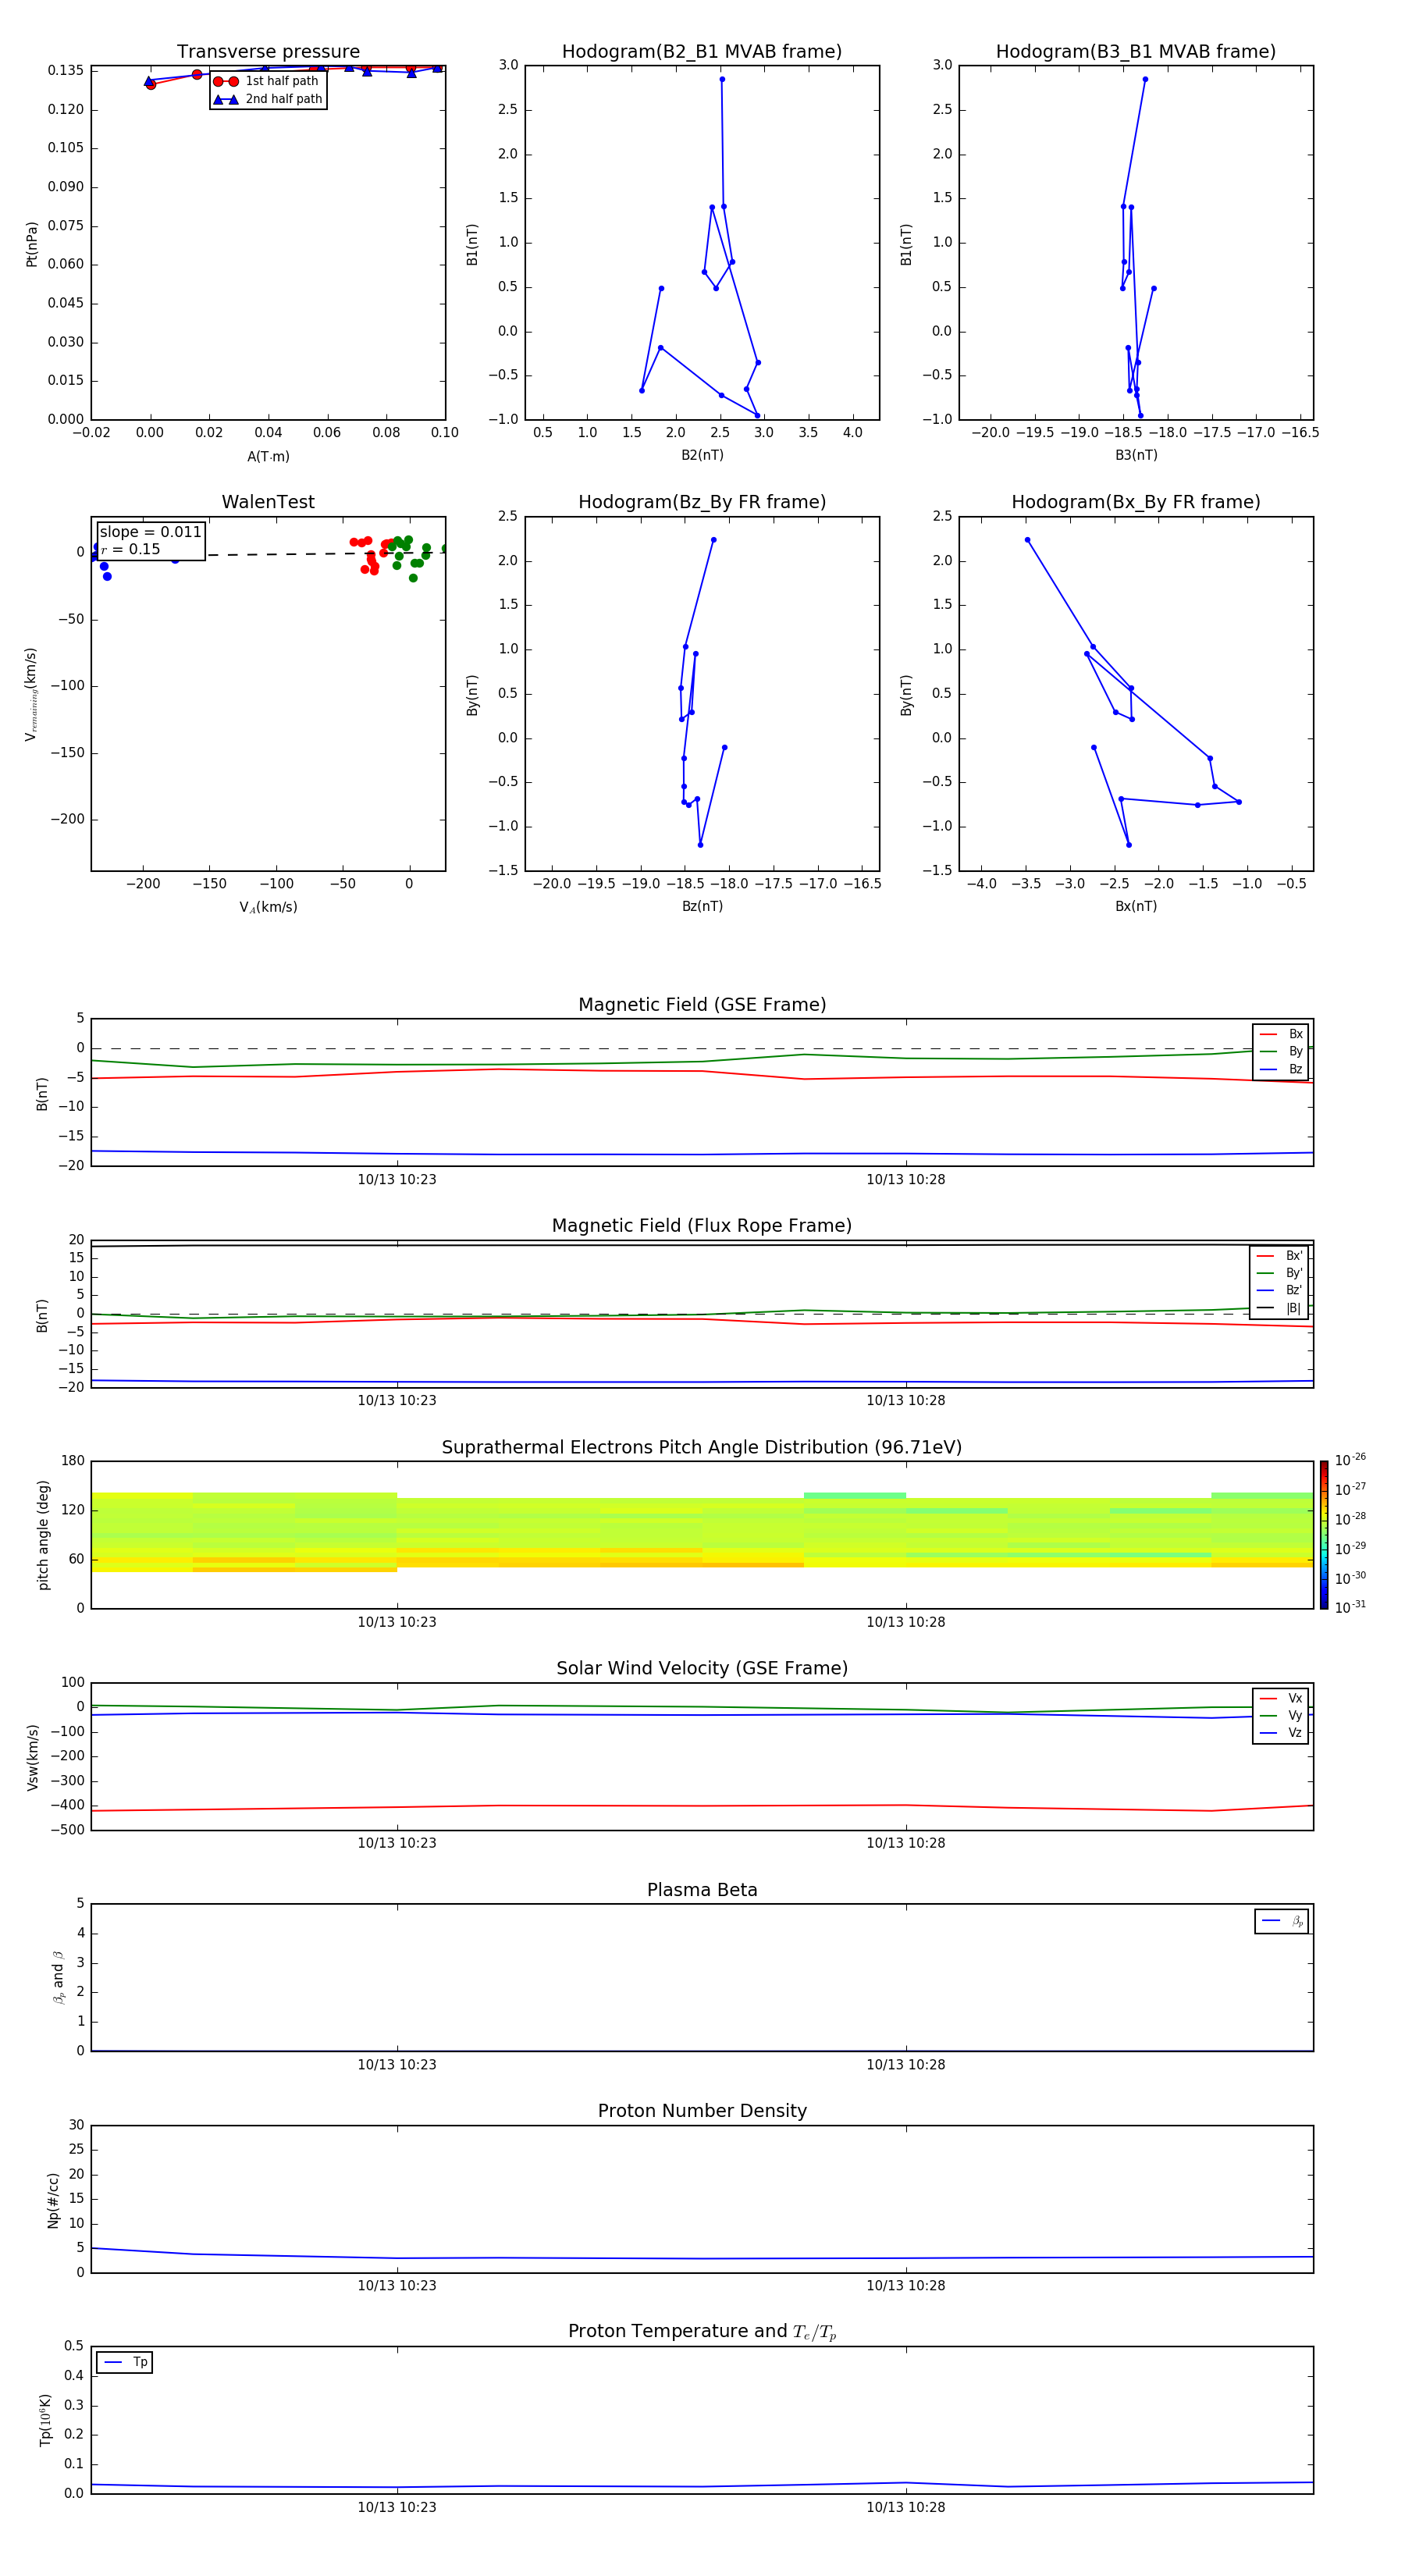Click the 'Plasma Beta' plot title
Screen dimensions: 1405x2576
pyautogui.click(x=702, y=1891)
